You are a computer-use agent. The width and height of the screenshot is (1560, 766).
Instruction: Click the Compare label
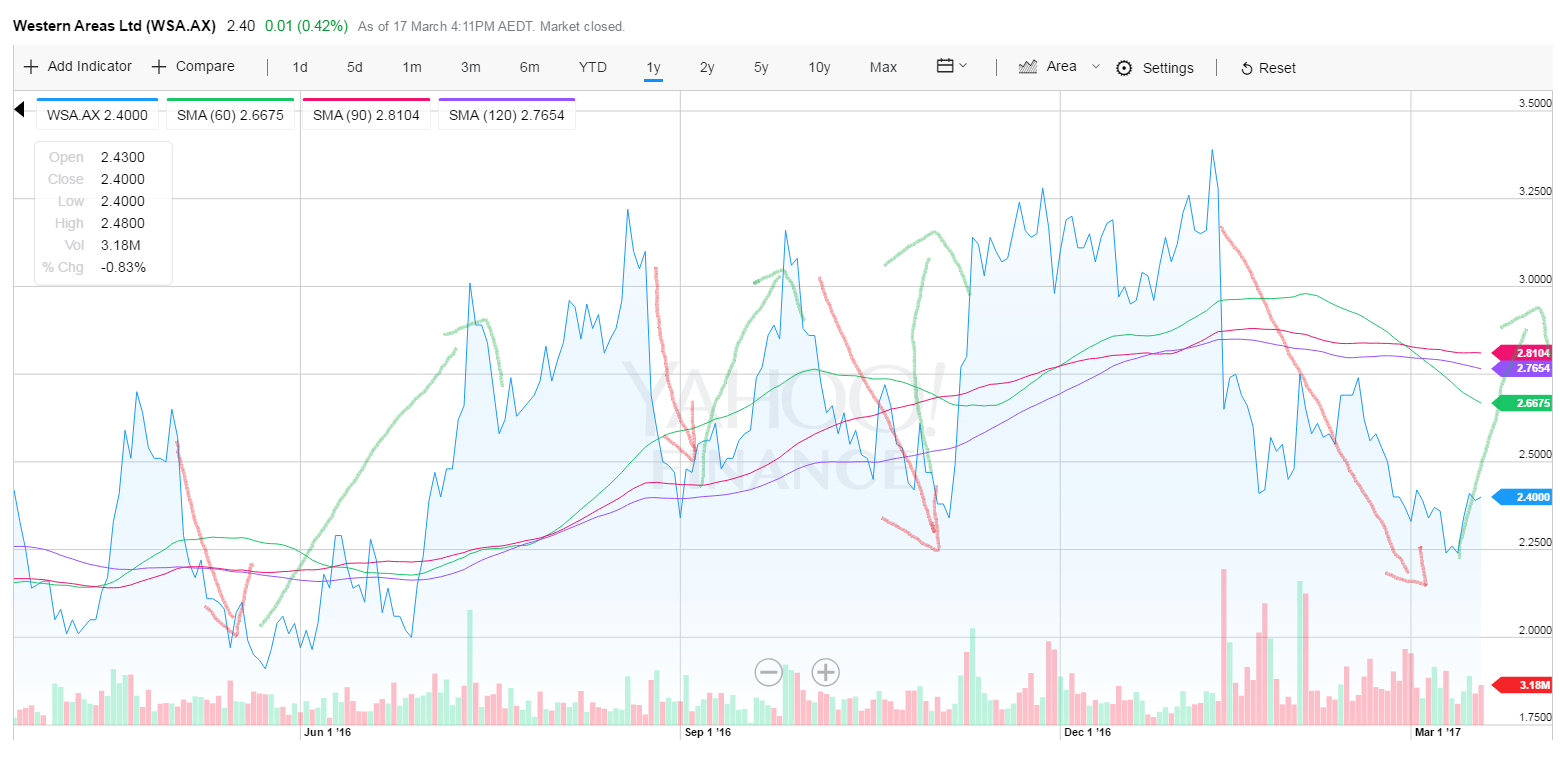(205, 66)
